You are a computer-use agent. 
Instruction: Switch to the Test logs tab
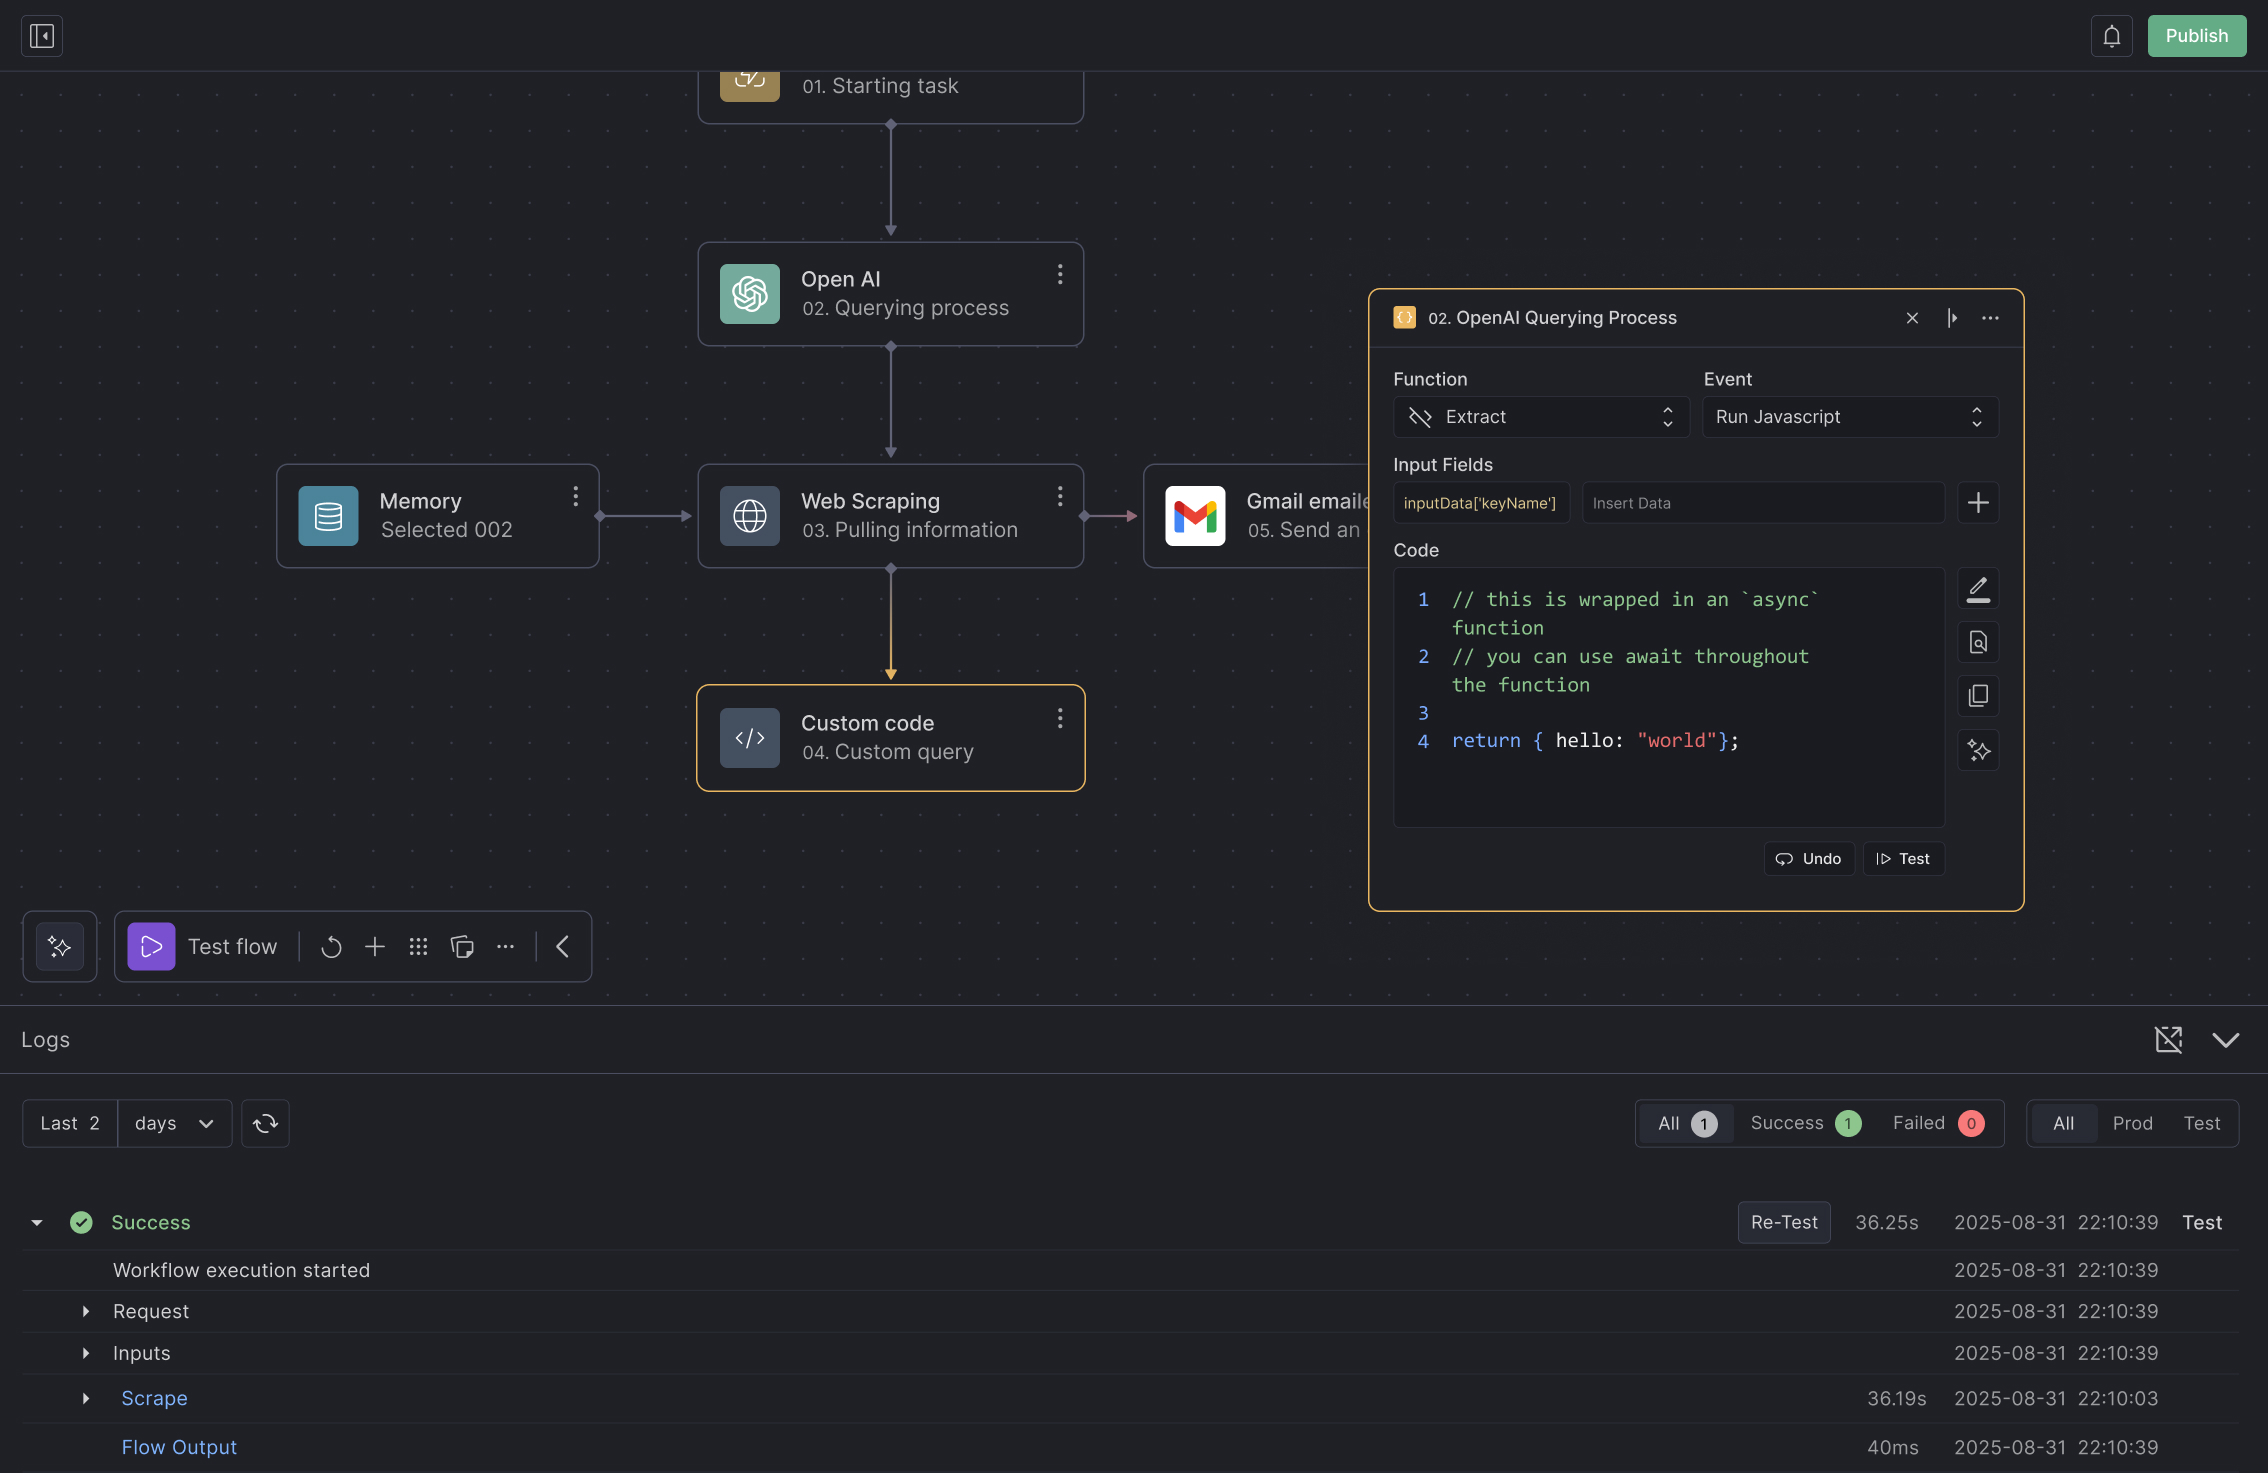point(2201,1123)
